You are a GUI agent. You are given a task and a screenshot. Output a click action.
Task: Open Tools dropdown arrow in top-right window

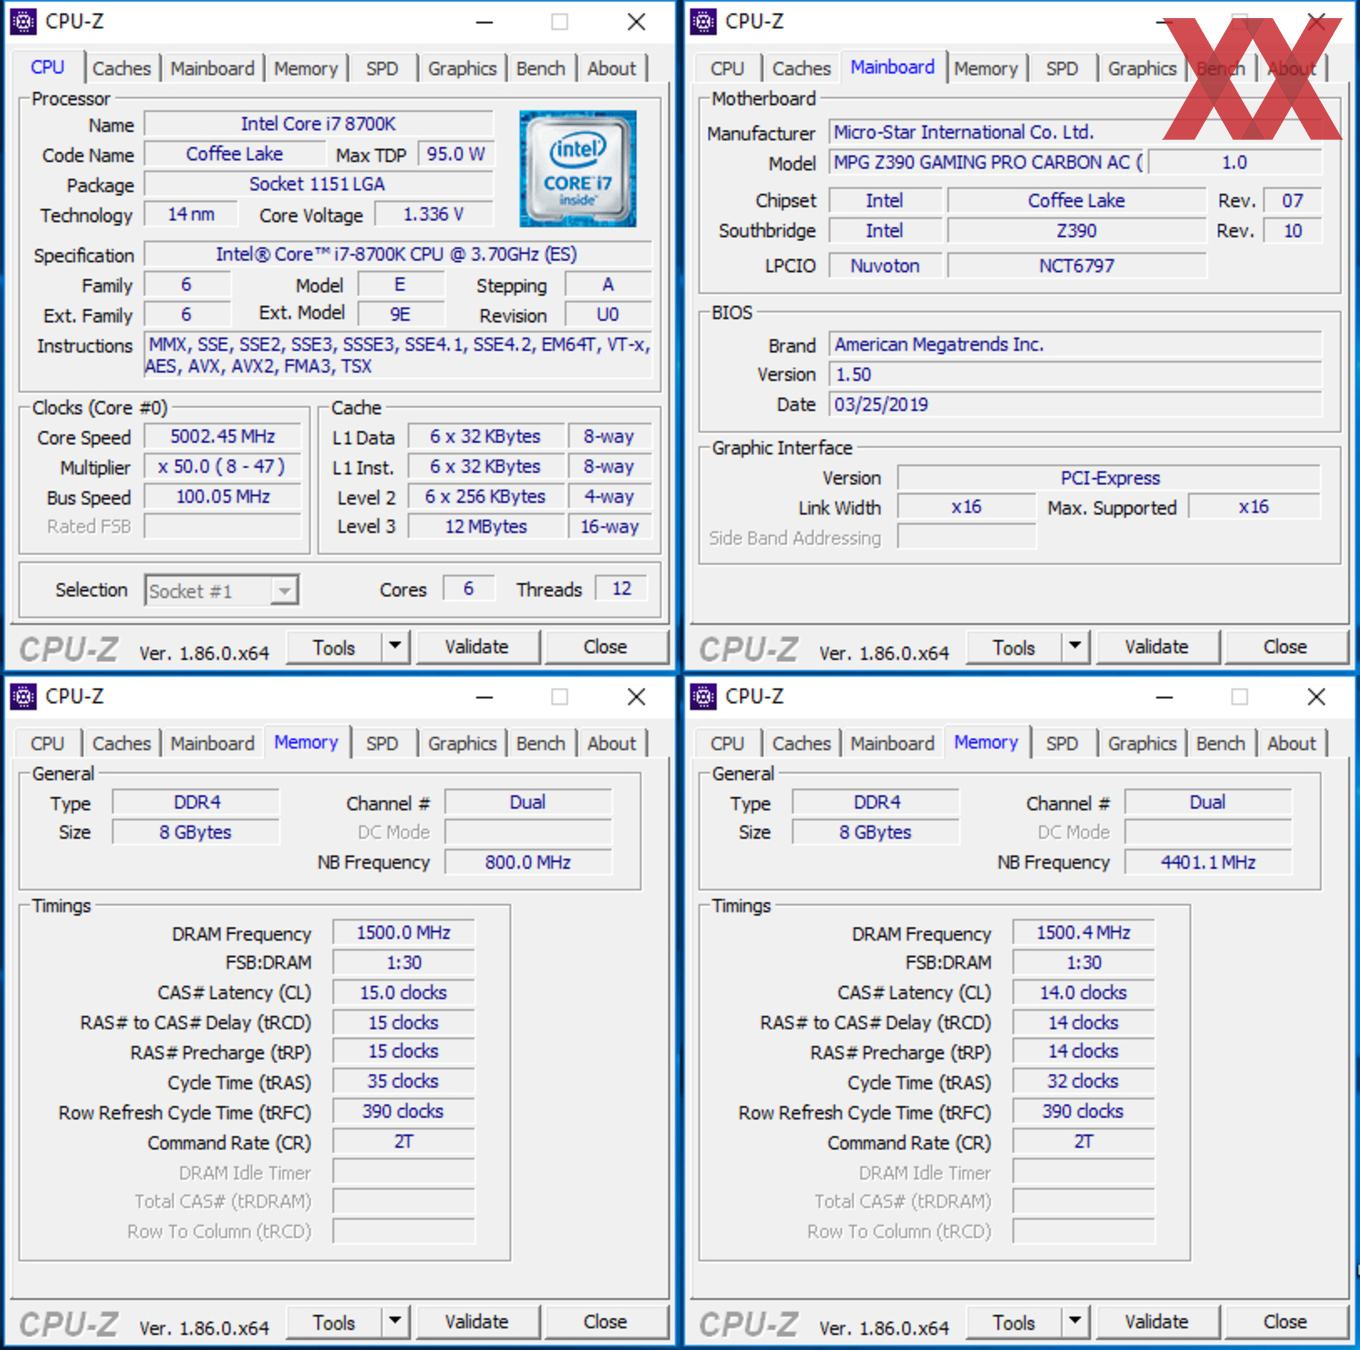click(1075, 647)
